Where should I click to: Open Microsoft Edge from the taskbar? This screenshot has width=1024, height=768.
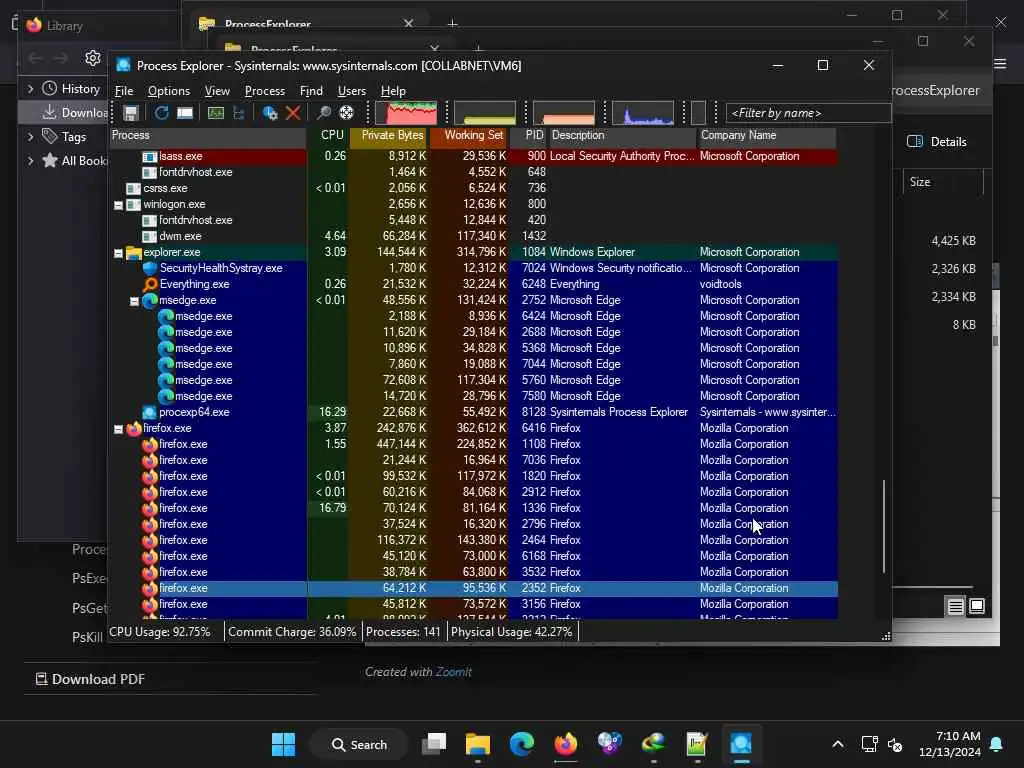pos(522,744)
